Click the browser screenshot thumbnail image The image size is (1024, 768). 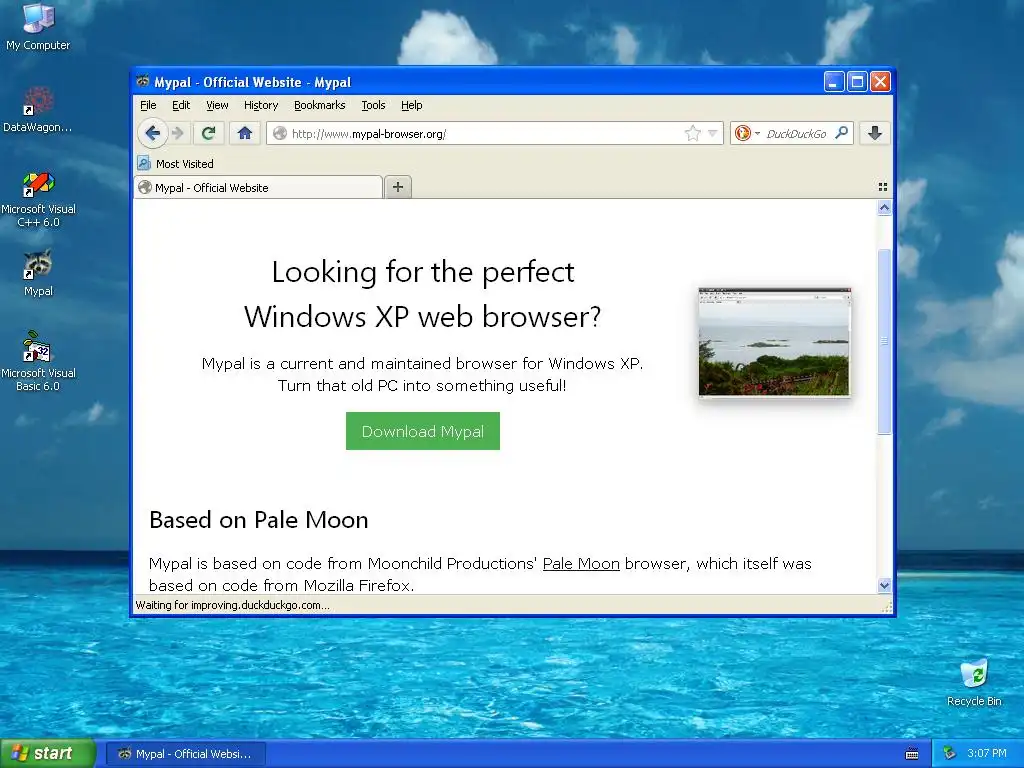tap(774, 342)
